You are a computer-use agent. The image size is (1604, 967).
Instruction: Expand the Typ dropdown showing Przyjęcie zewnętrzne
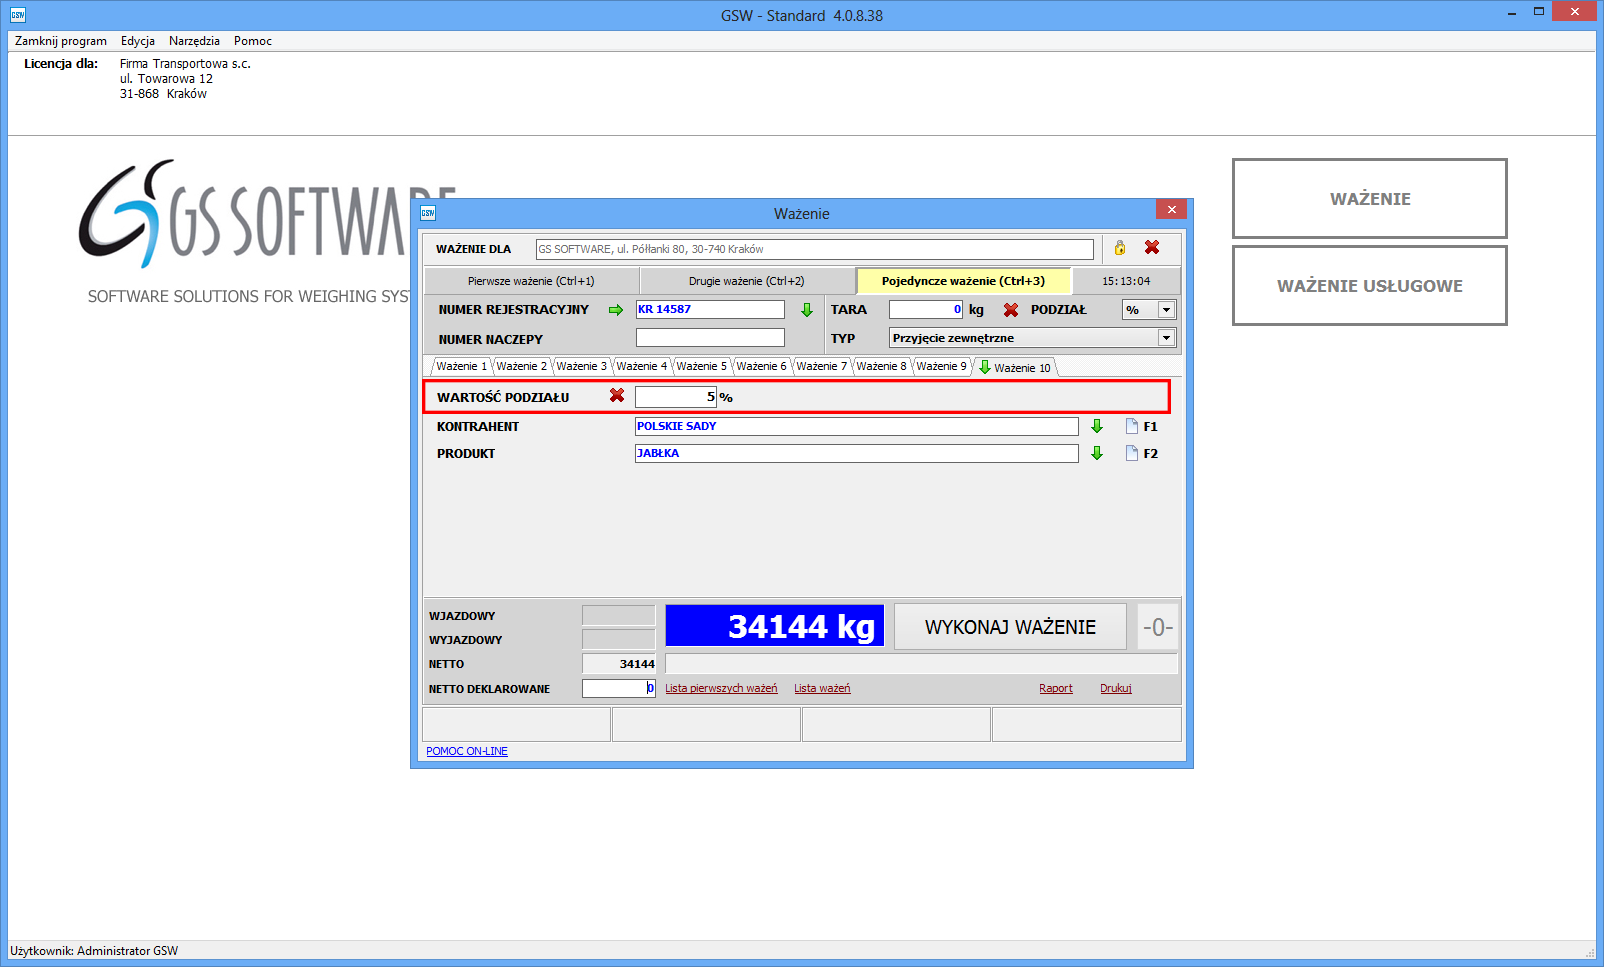point(1166,338)
